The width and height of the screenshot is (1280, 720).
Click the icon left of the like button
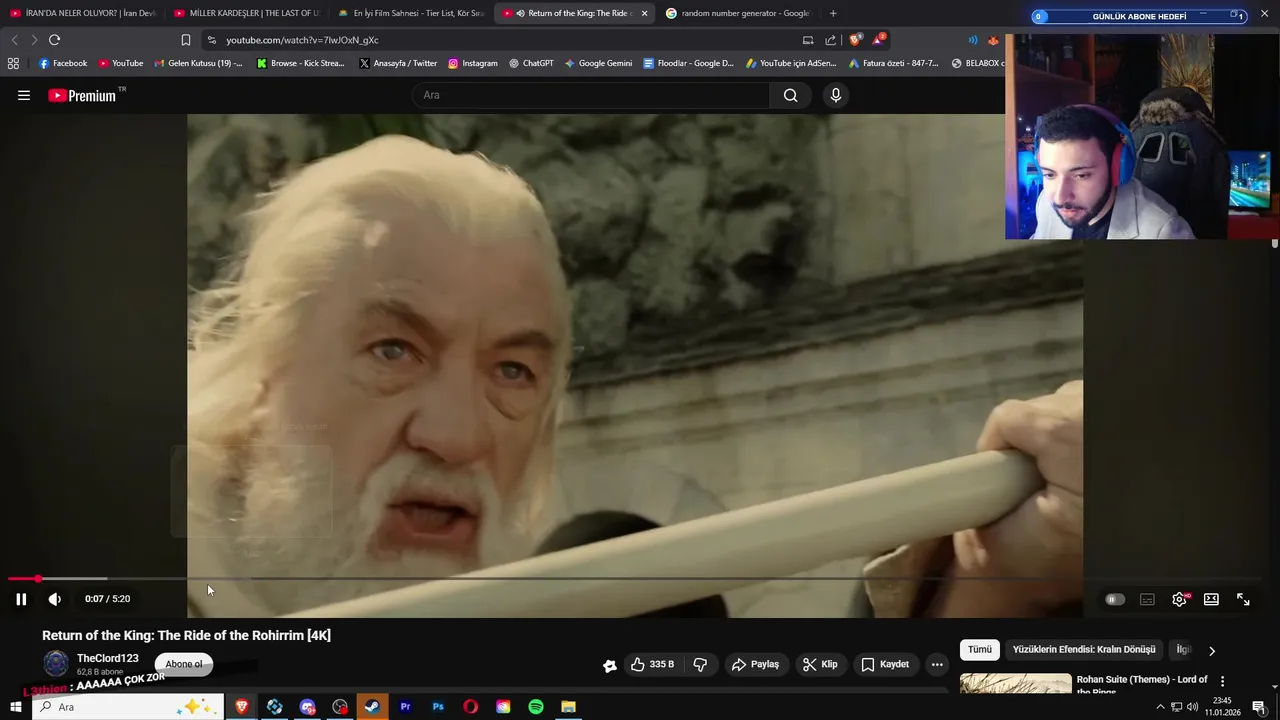point(609,665)
